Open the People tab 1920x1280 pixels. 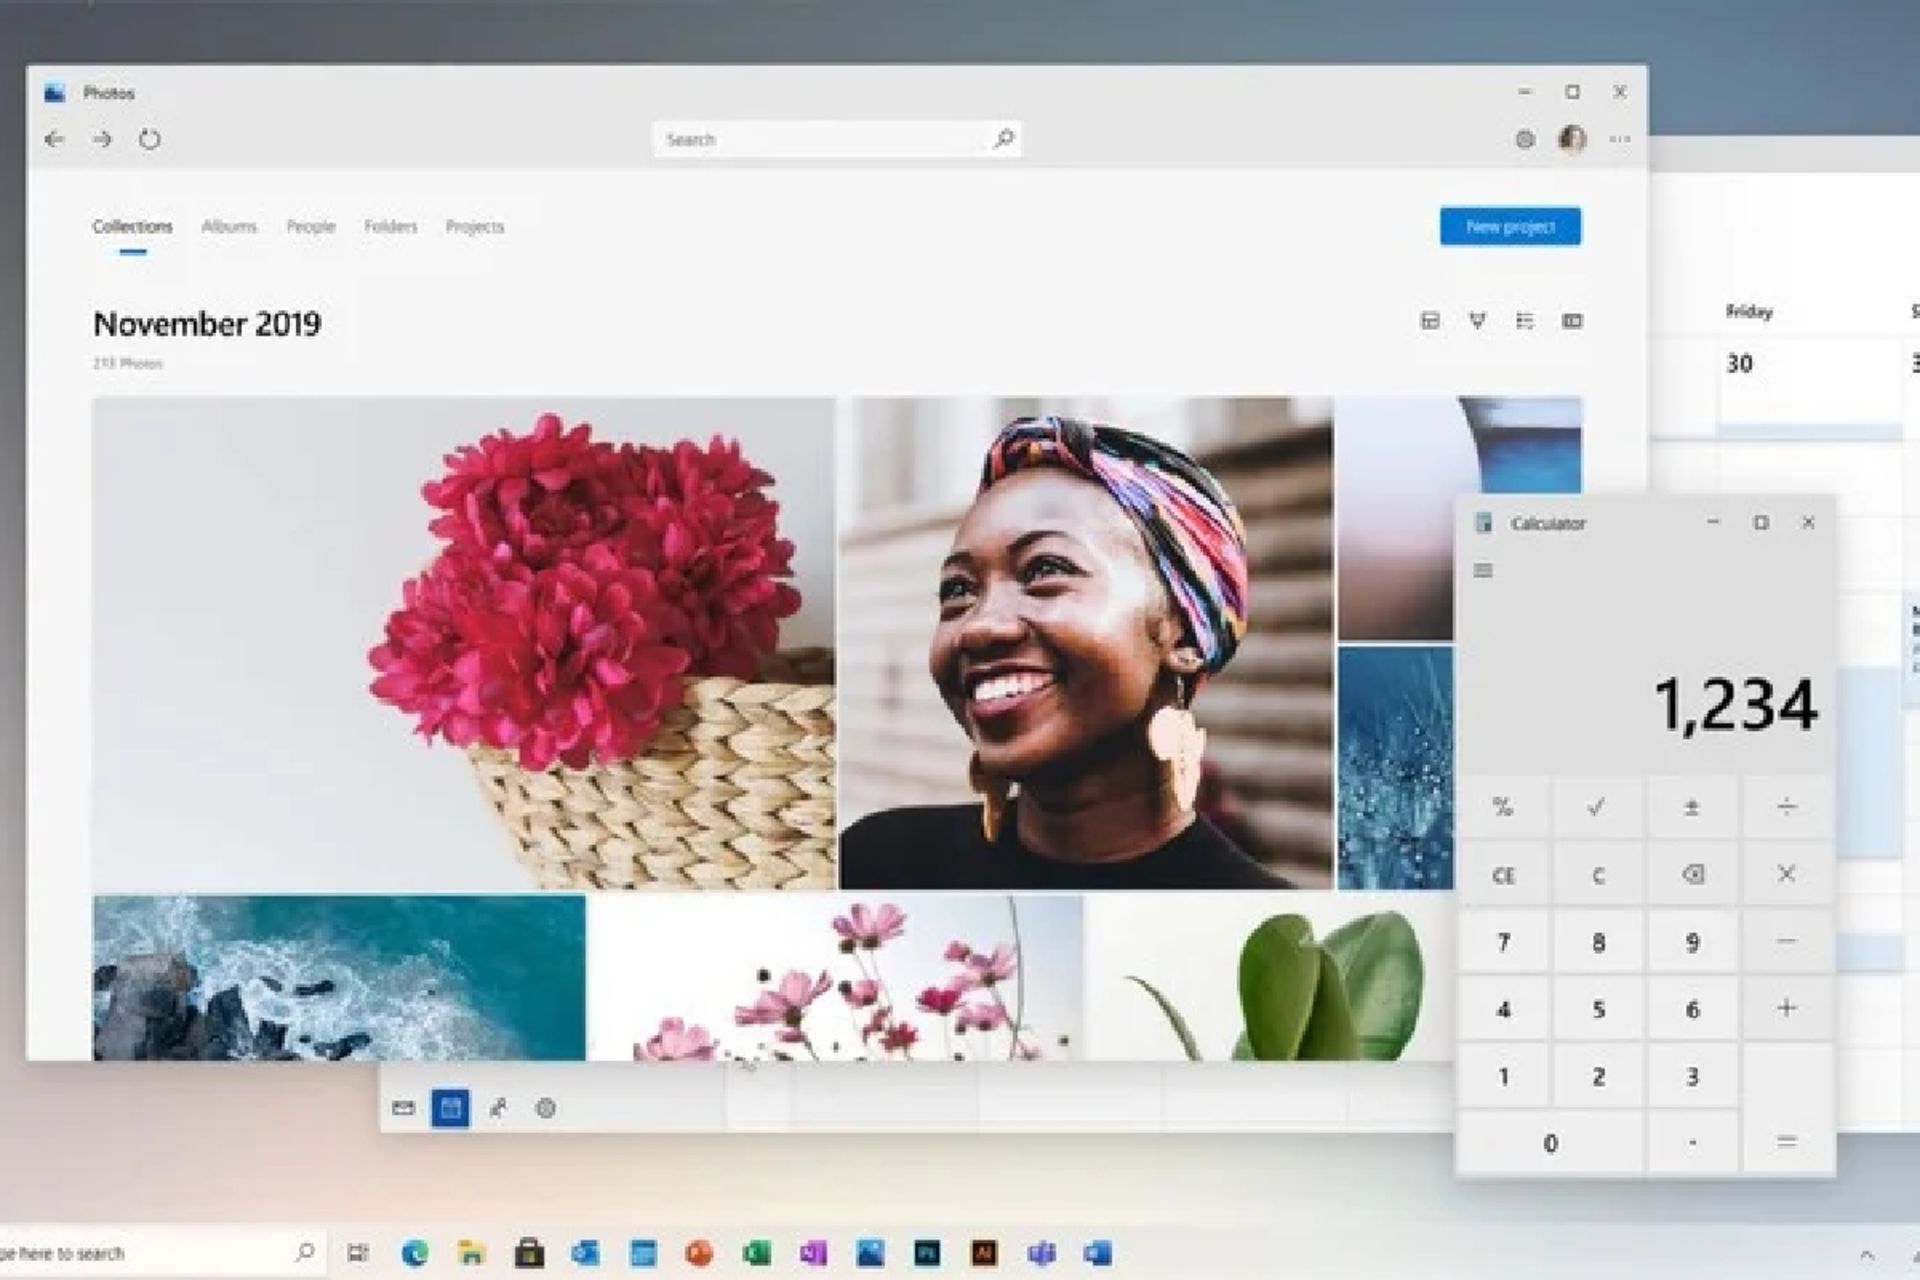click(x=311, y=227)
